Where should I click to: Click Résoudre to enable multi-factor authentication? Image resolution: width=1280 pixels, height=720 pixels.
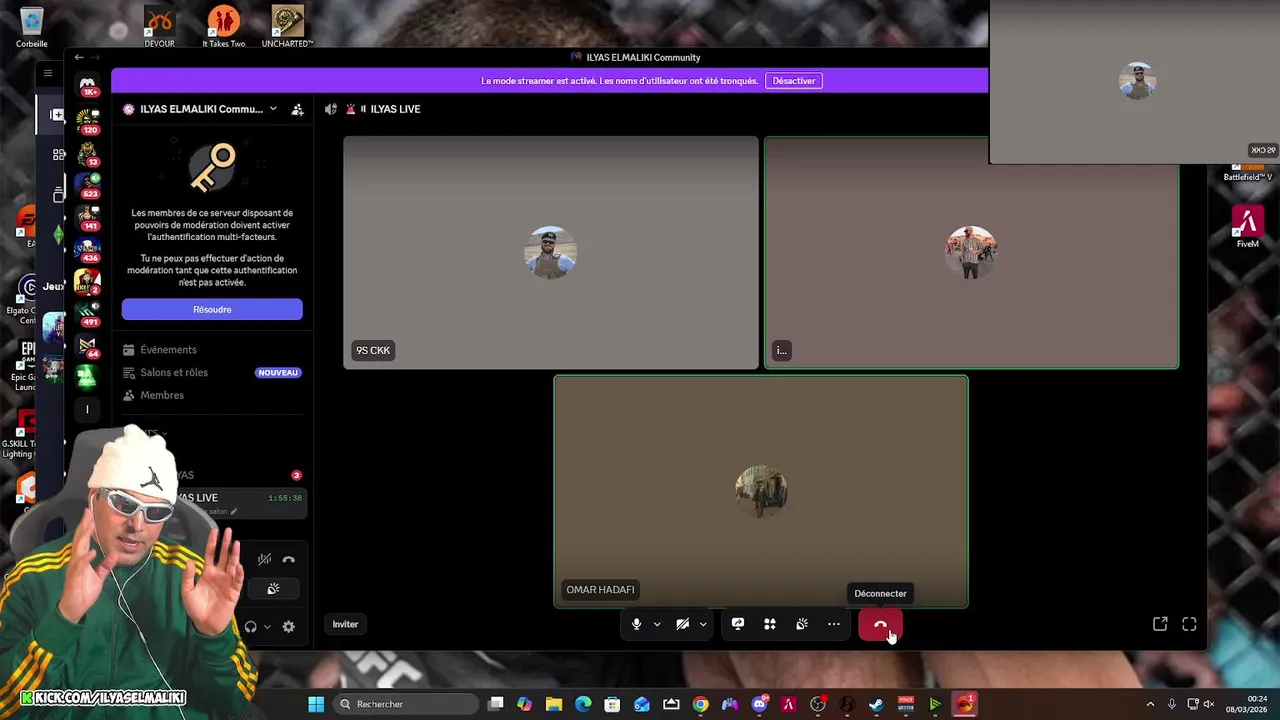(212, 309)
